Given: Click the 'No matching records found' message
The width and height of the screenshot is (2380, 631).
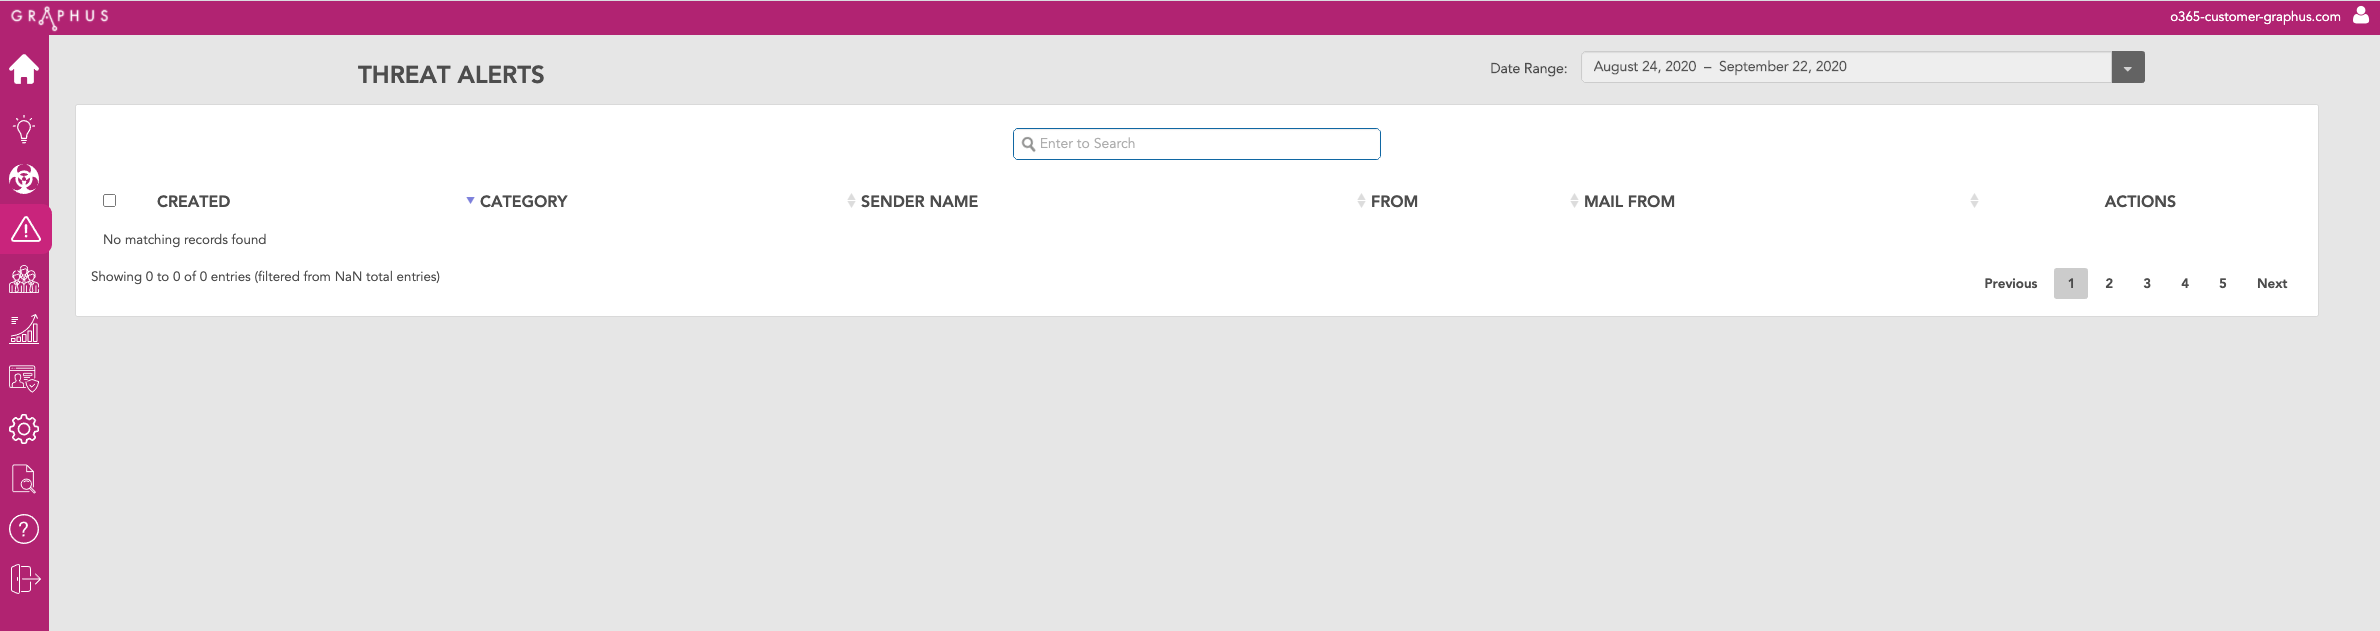Looking at the screenshot, I should [x=185, y=239].
